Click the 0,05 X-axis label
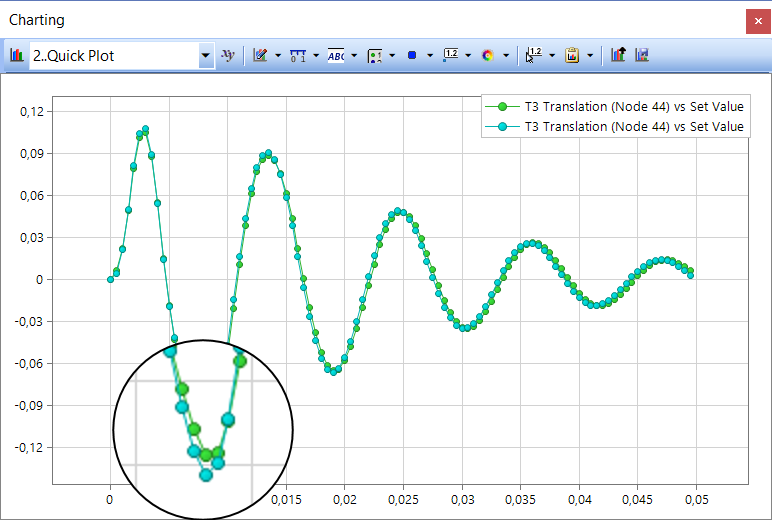Screen dimensions: 772x520 [x=697, y=500]
